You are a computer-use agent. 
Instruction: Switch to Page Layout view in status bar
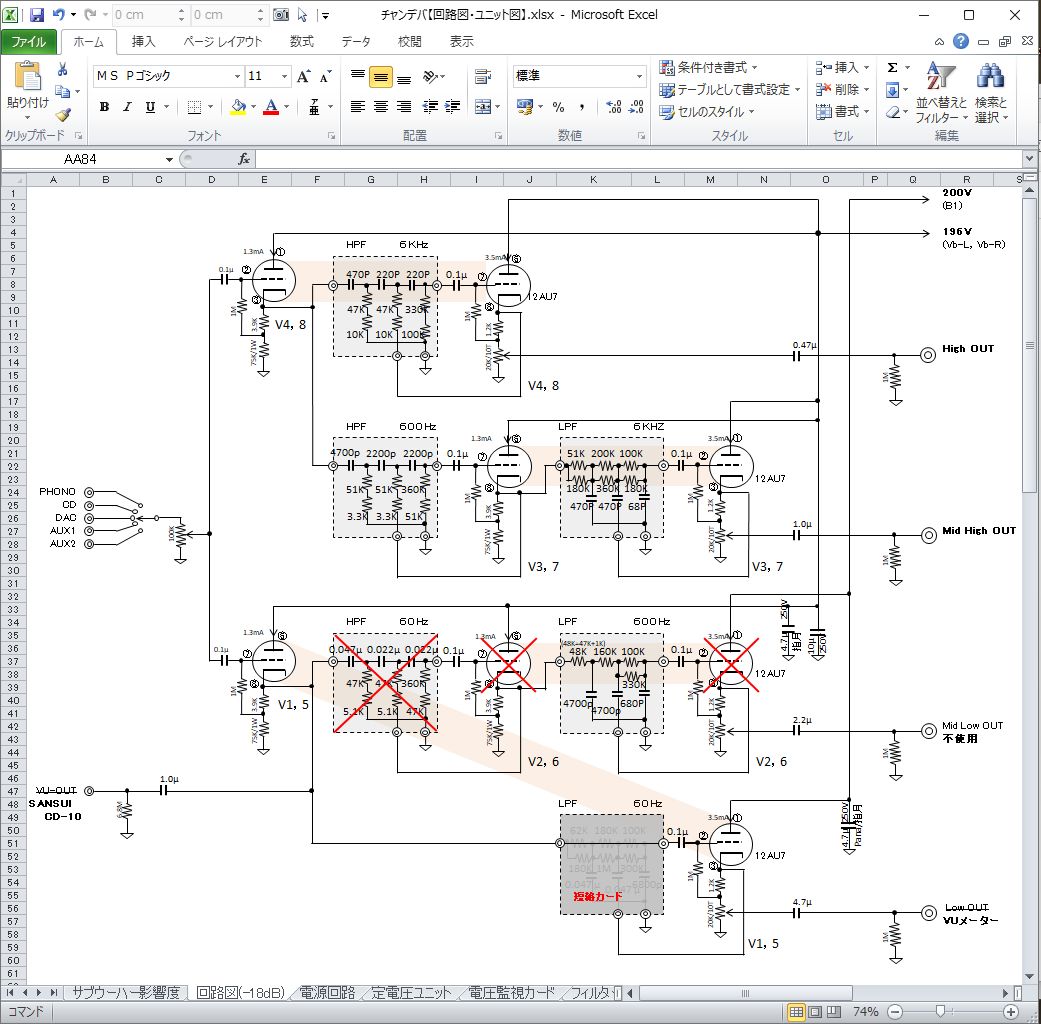click(x=815, y=1012)
